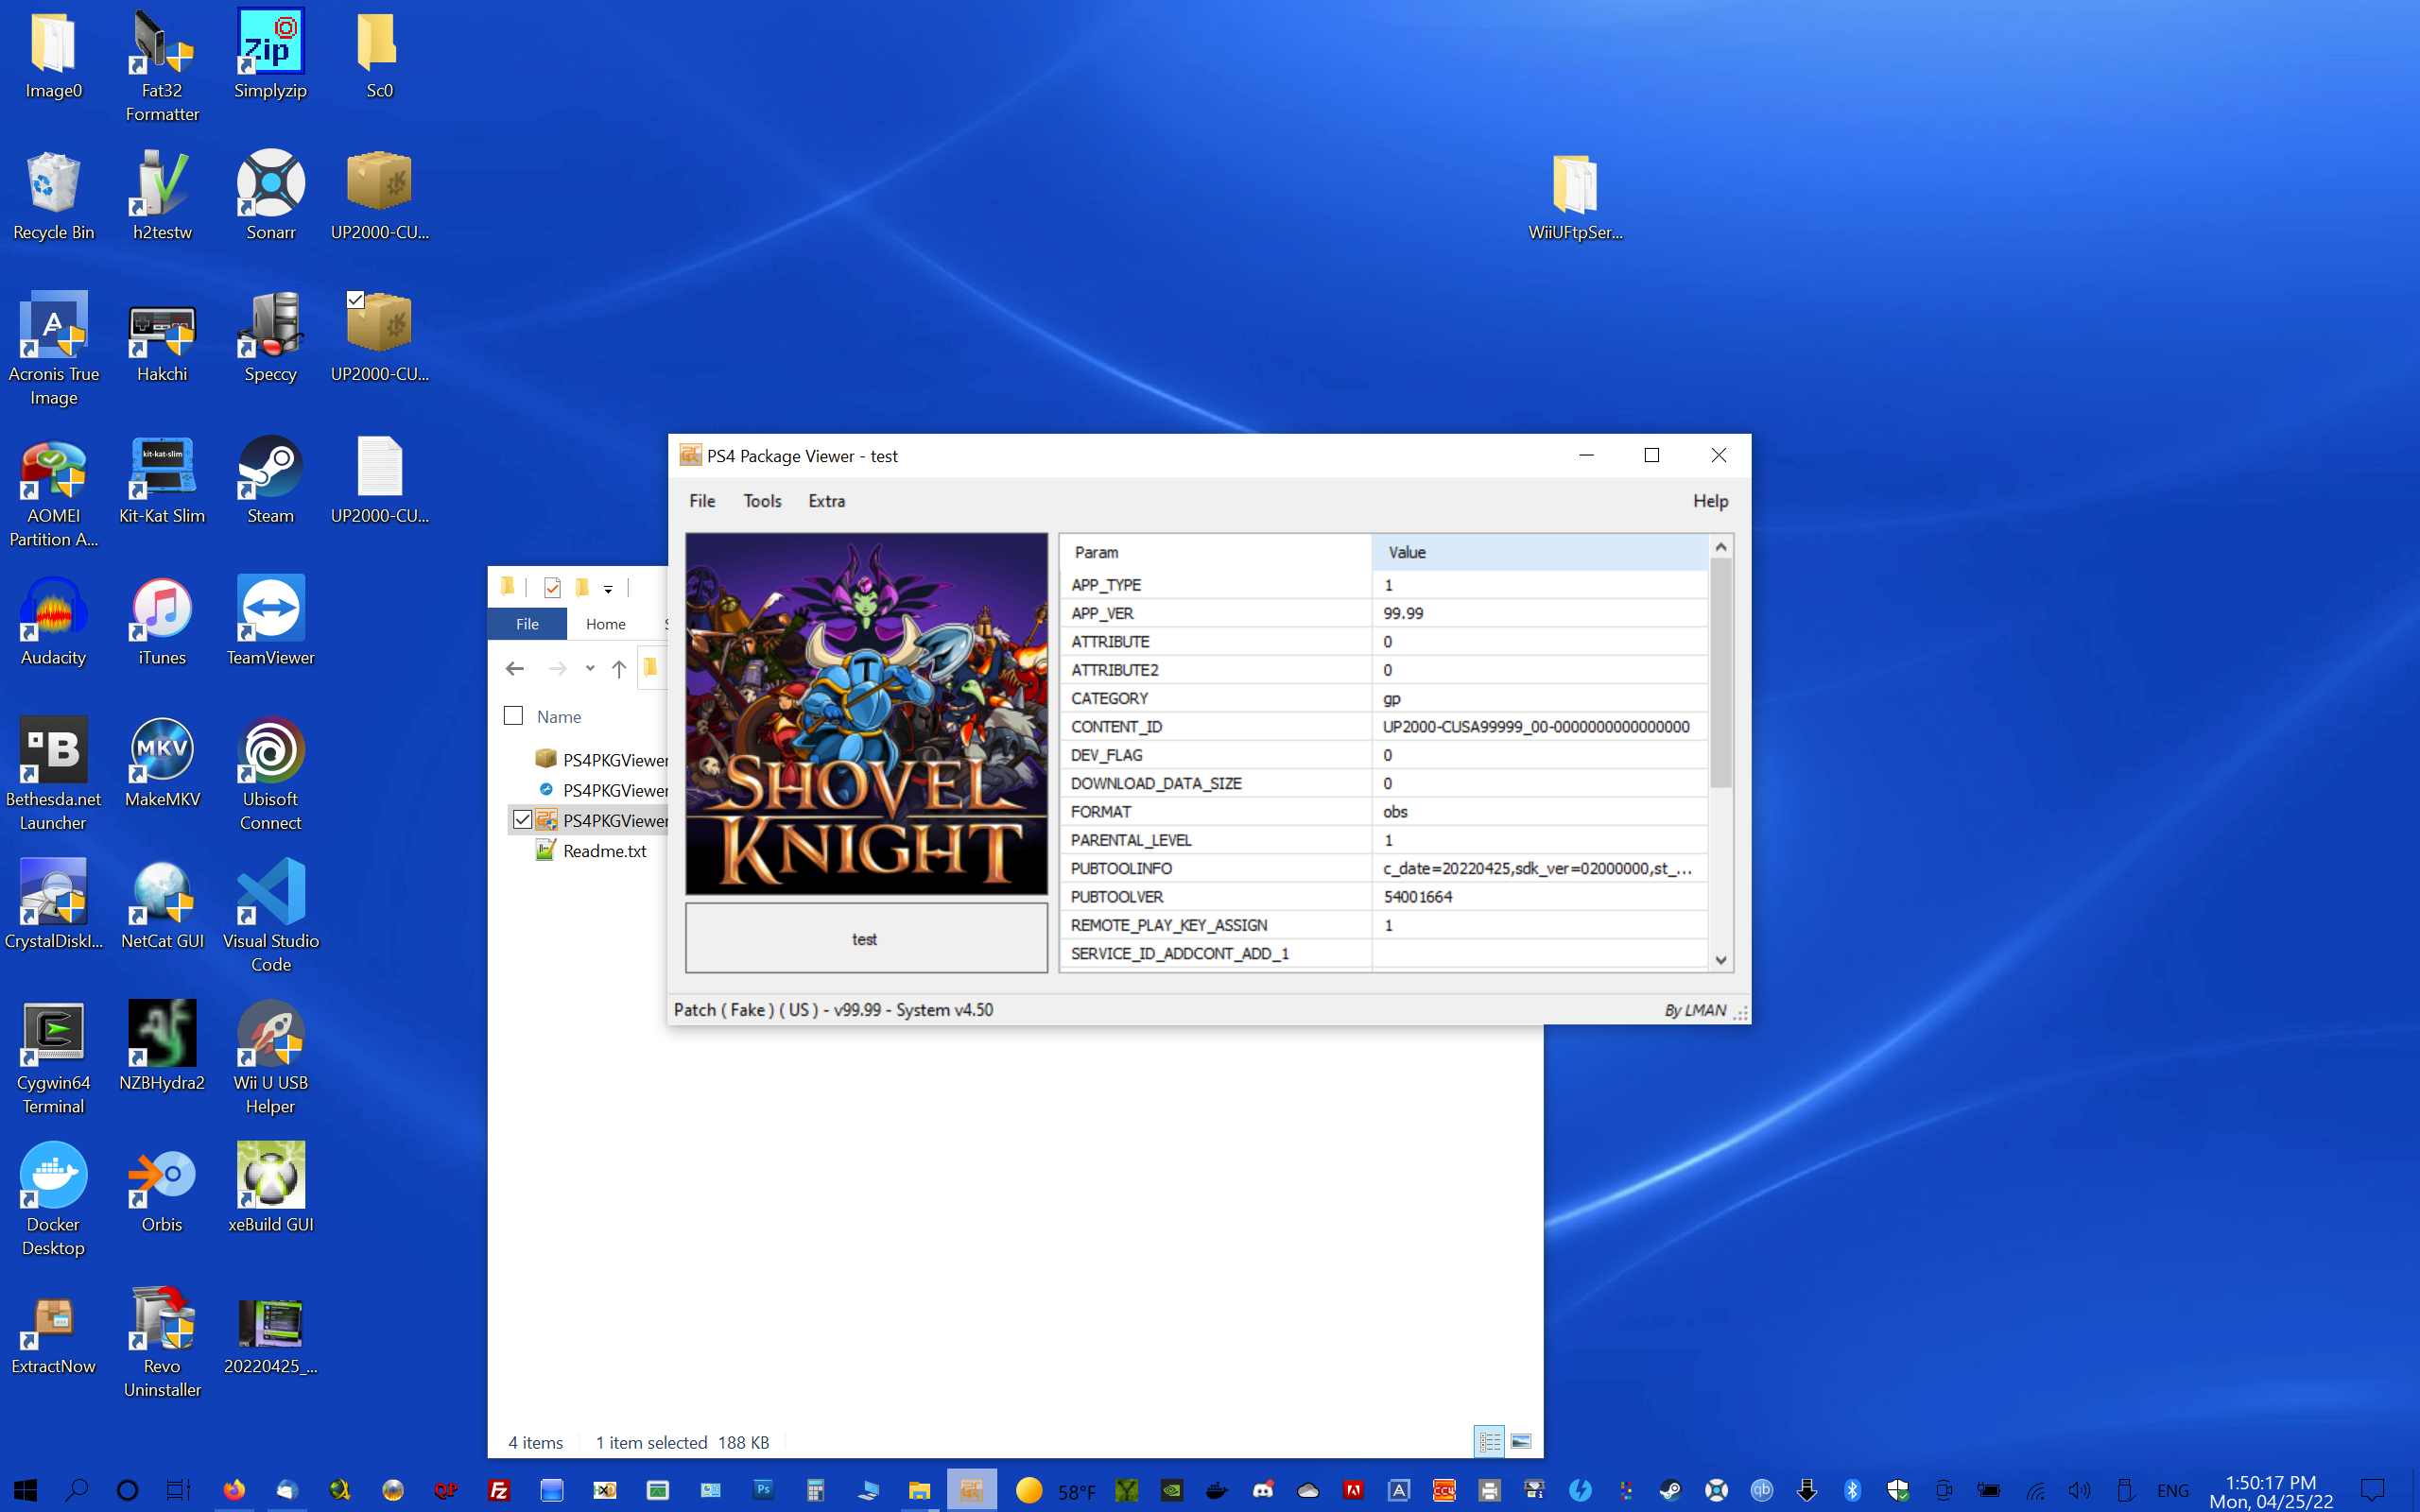
Task: Open FileZilla from the taskbar
Action: 498,1490
